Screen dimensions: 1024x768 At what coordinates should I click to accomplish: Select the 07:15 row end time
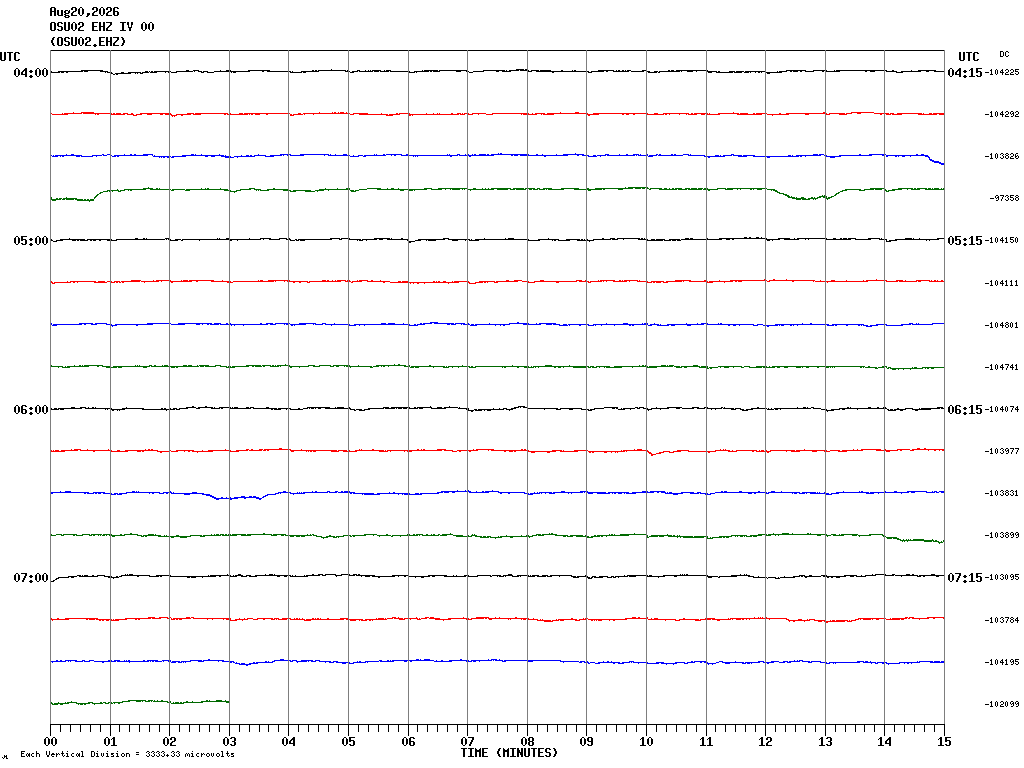pyautogui.click(x=965, y=578)
